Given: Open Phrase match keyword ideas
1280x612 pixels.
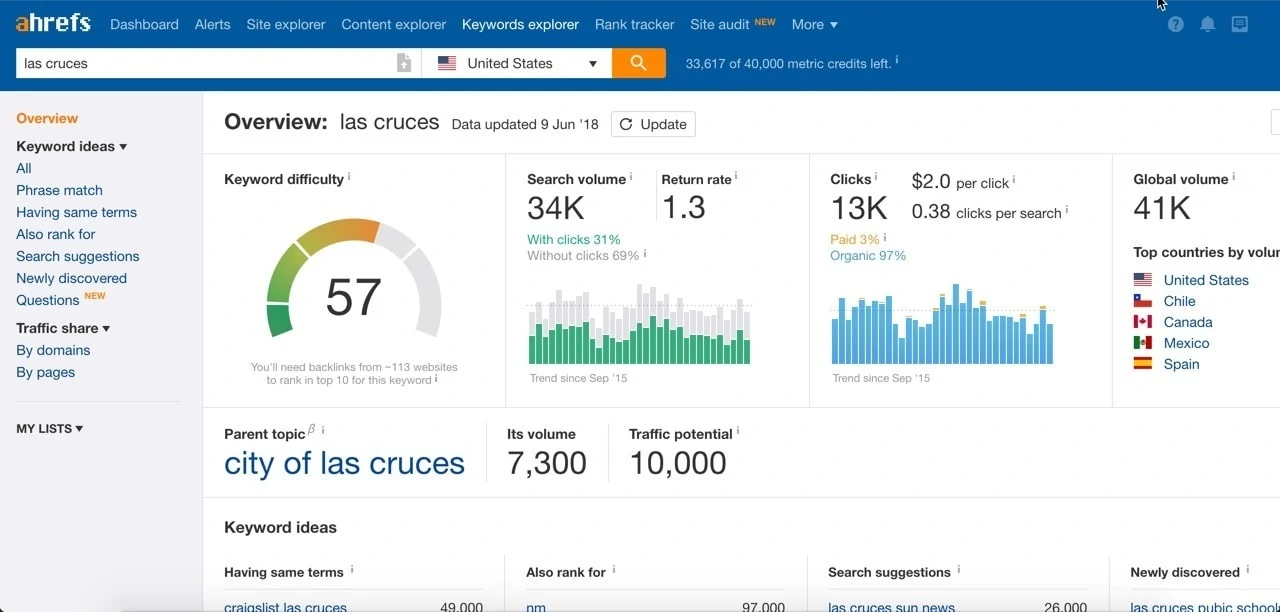Looking at the screenshot, I should 59,190.
